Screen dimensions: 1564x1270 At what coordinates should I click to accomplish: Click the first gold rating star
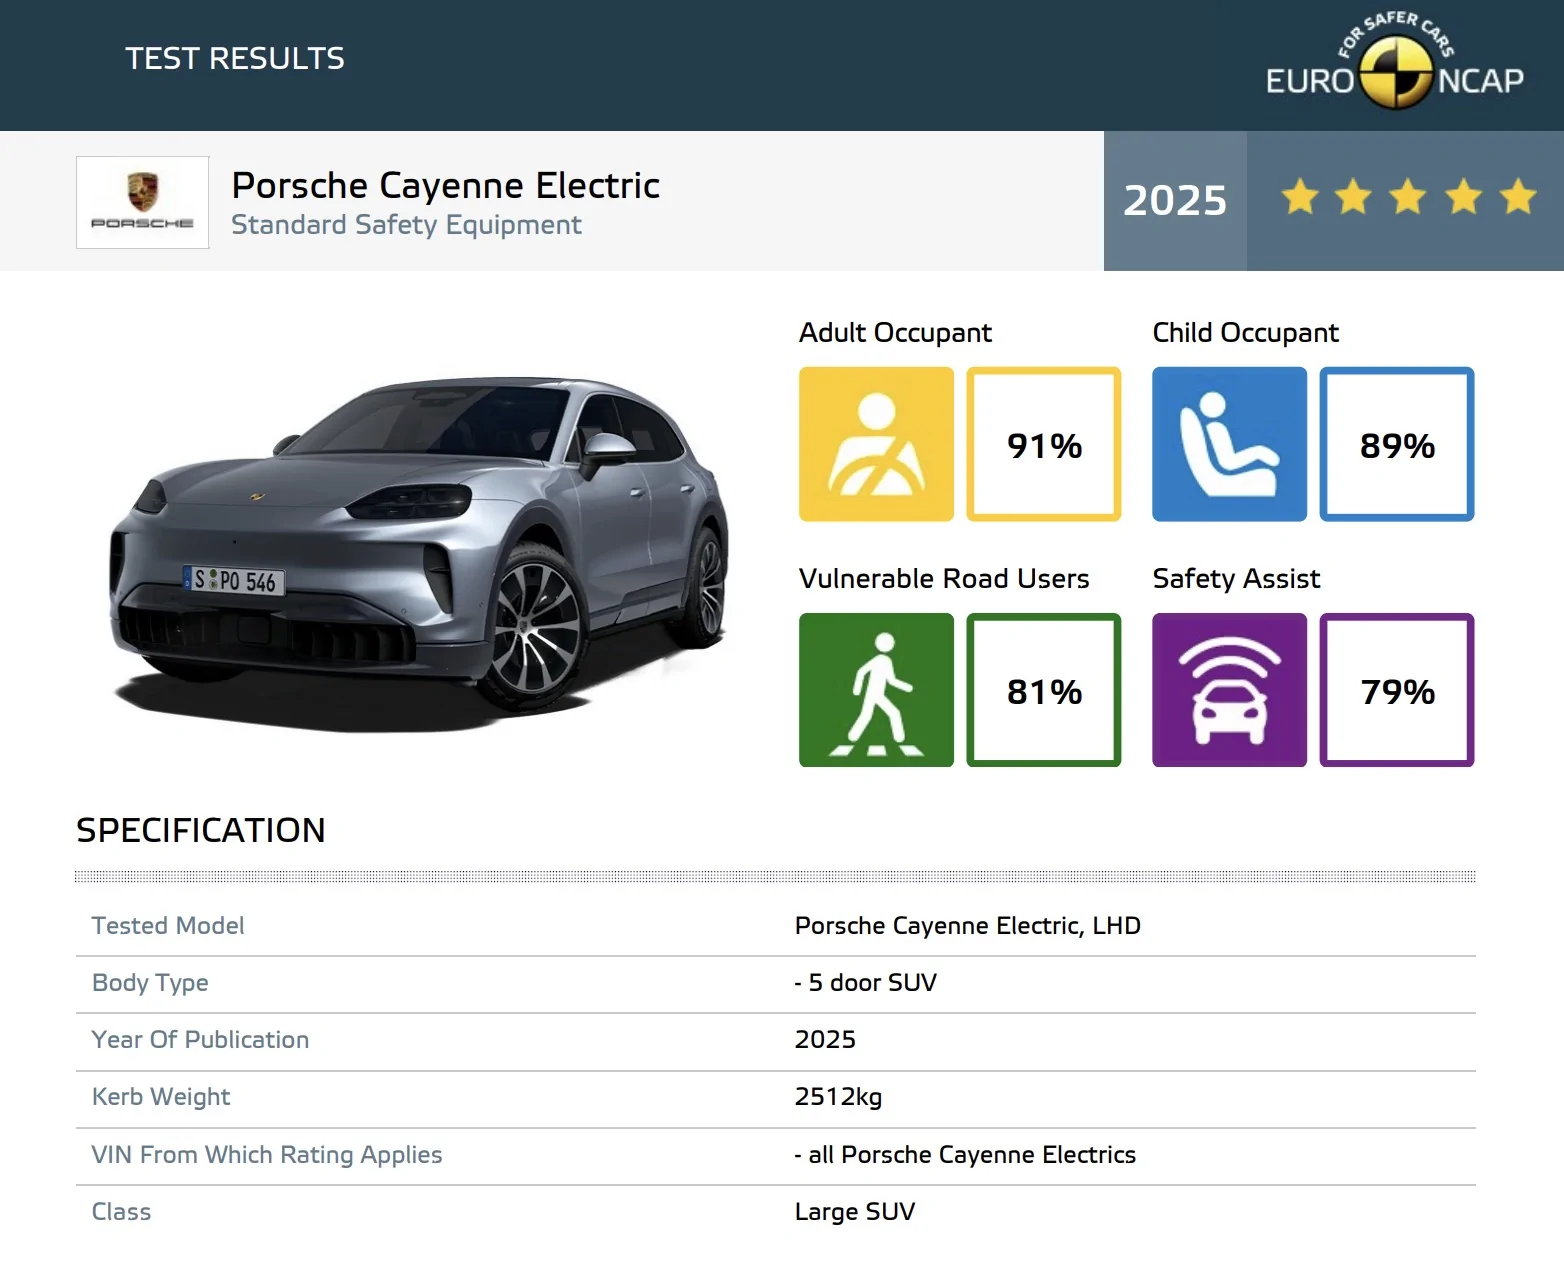[x=1300, y=197]
